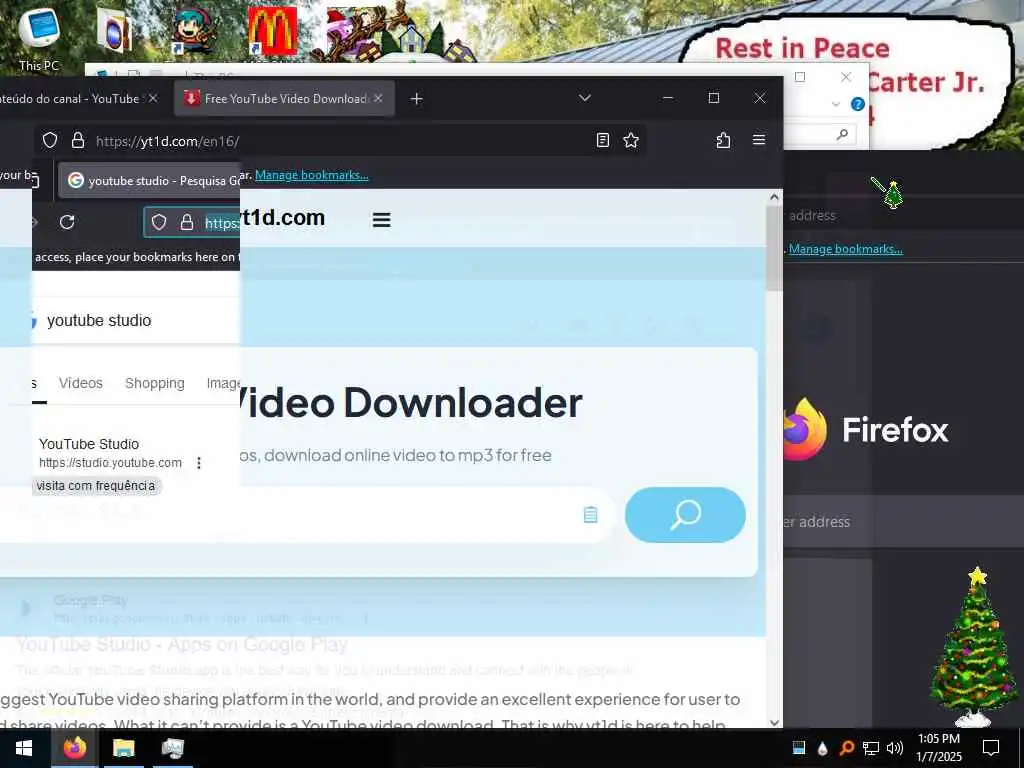Screen dimensions: 1024x768
Task: Click the taskbar clock showing 1:05 PM
Action: [x=939, y=748]
